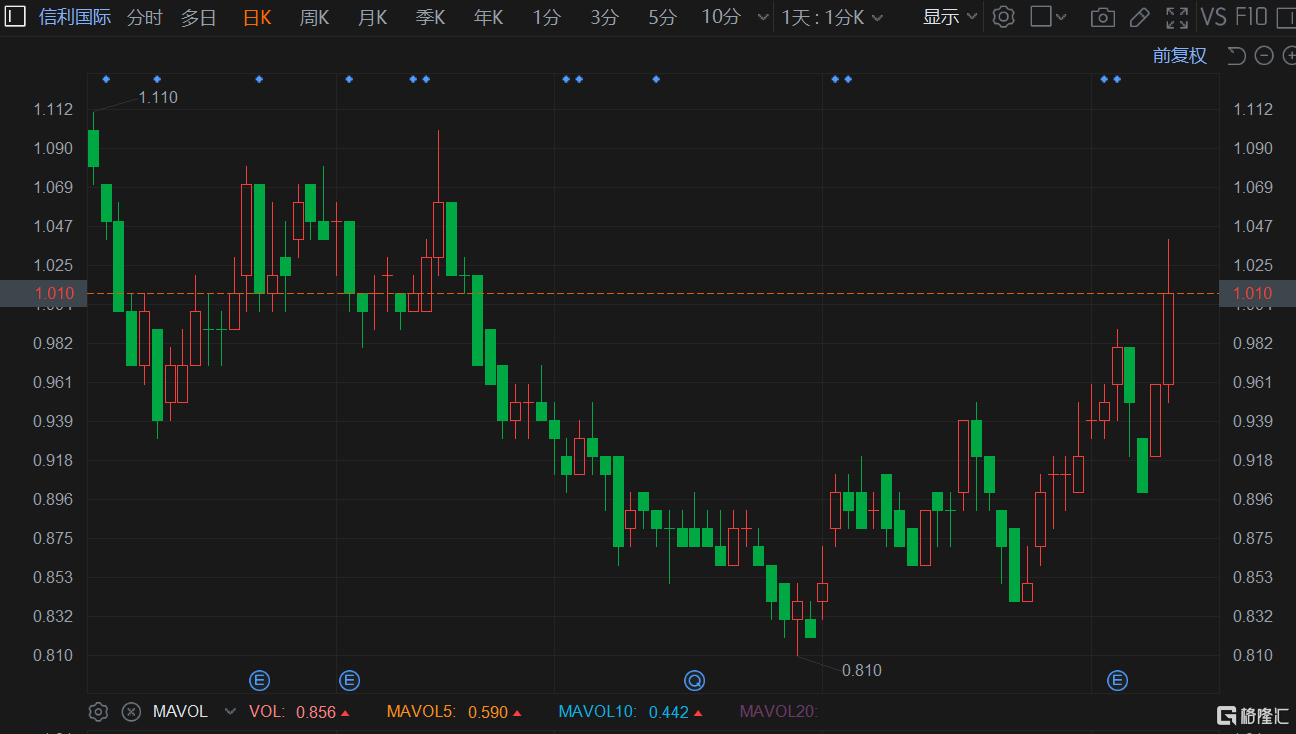Switch to the 周K weekly tab
Screen dimensions: 1296x734
point(314,16)
